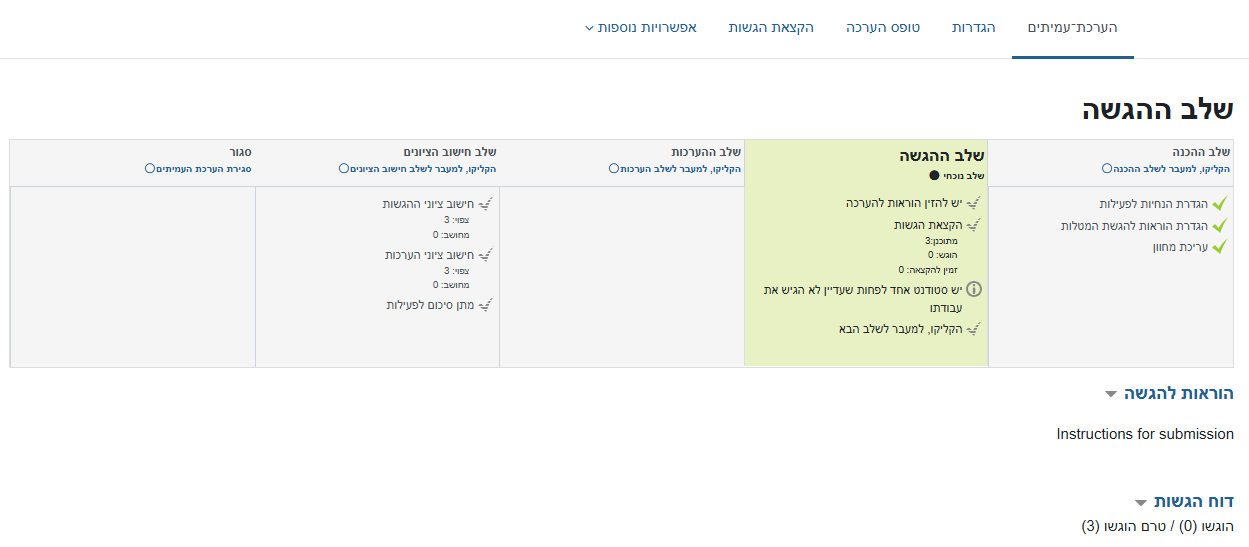
Task: Click the הקליקו, למעבר לשלב הבא link
Action: (x=900, y=328)
